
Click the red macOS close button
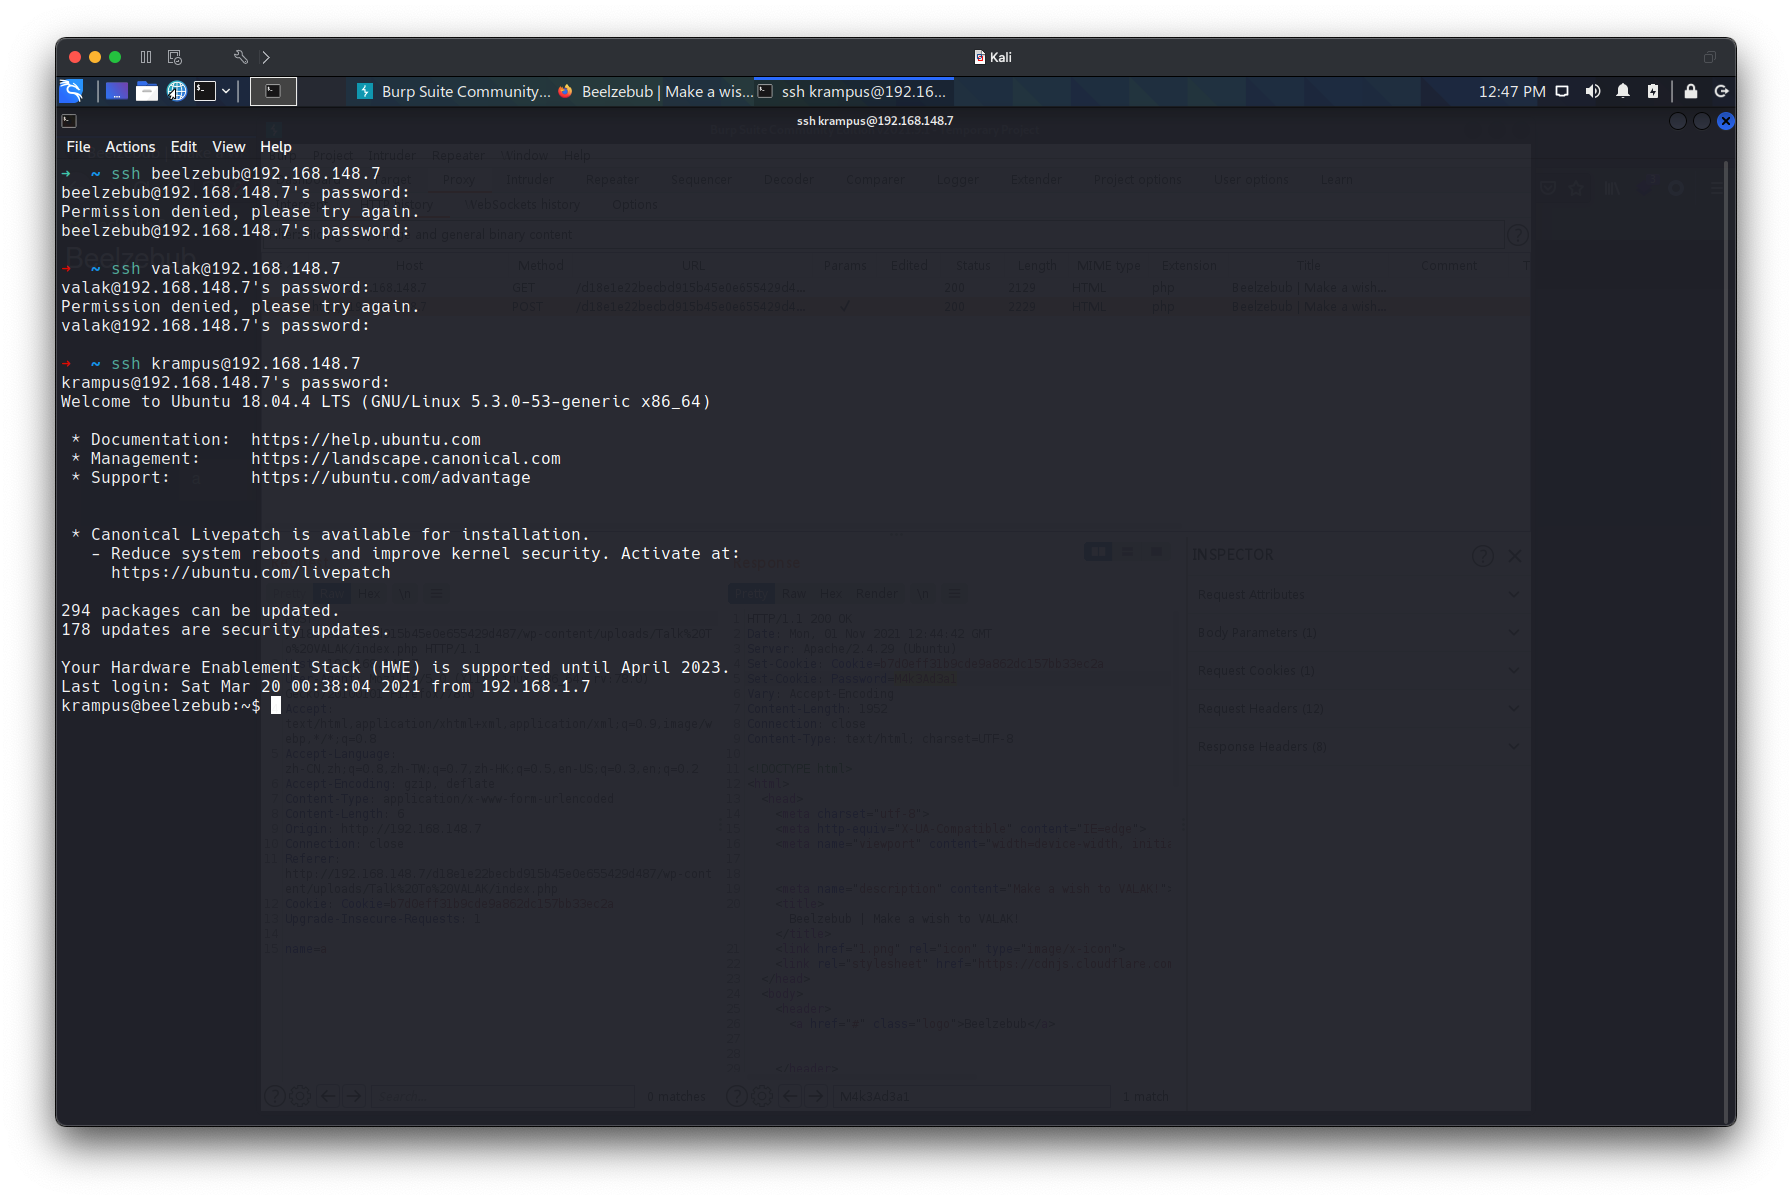click(75, 57)
